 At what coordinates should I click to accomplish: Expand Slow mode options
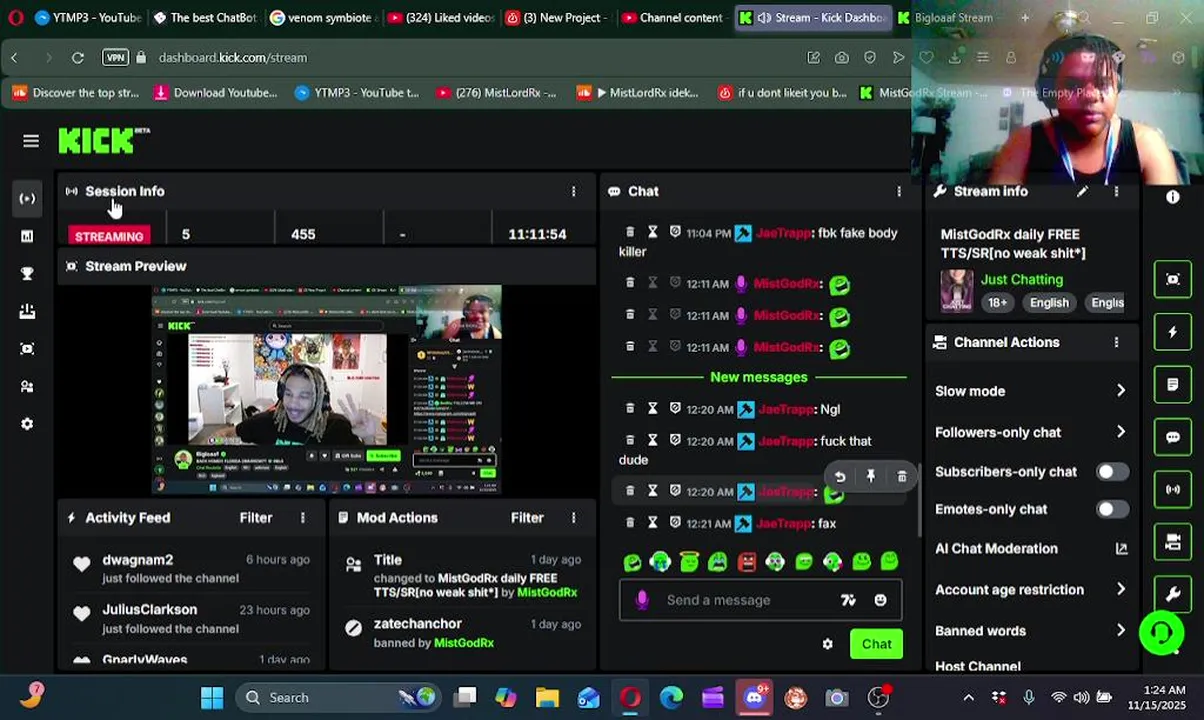click(1031, 391)
